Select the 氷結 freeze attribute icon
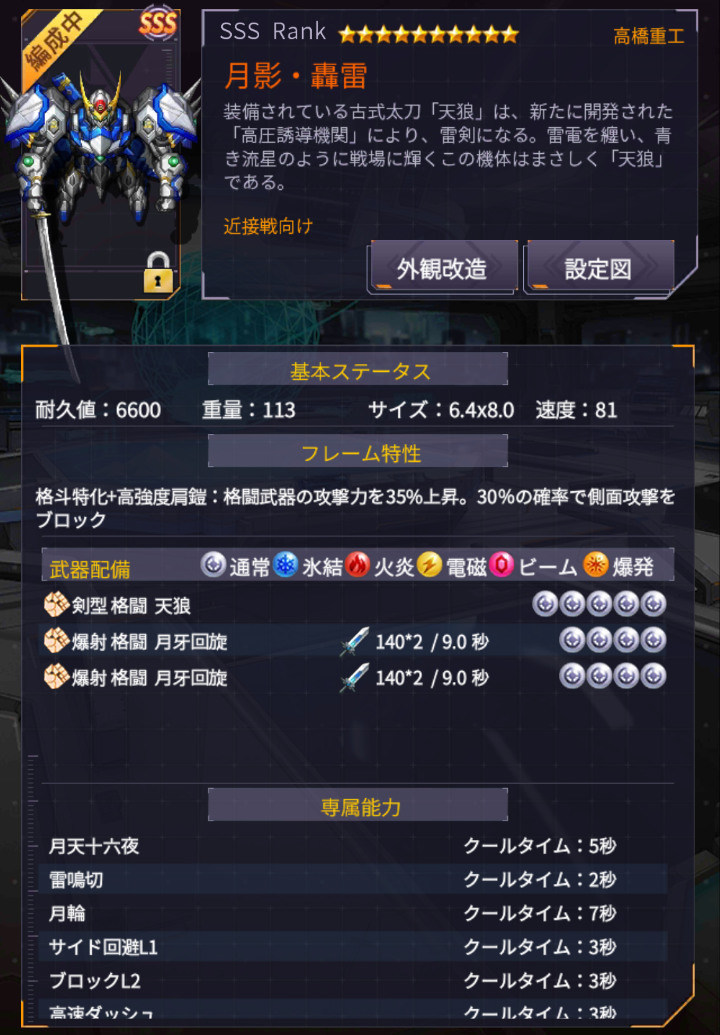The height and width of the screenshot is (1035, 720). 286,565
